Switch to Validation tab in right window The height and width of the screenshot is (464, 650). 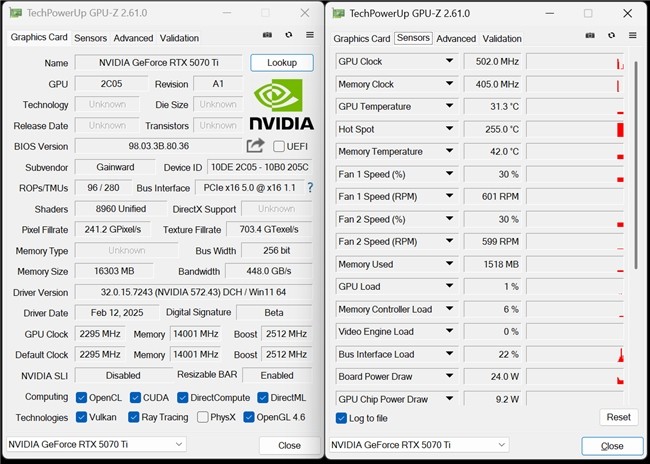point(502,39)
